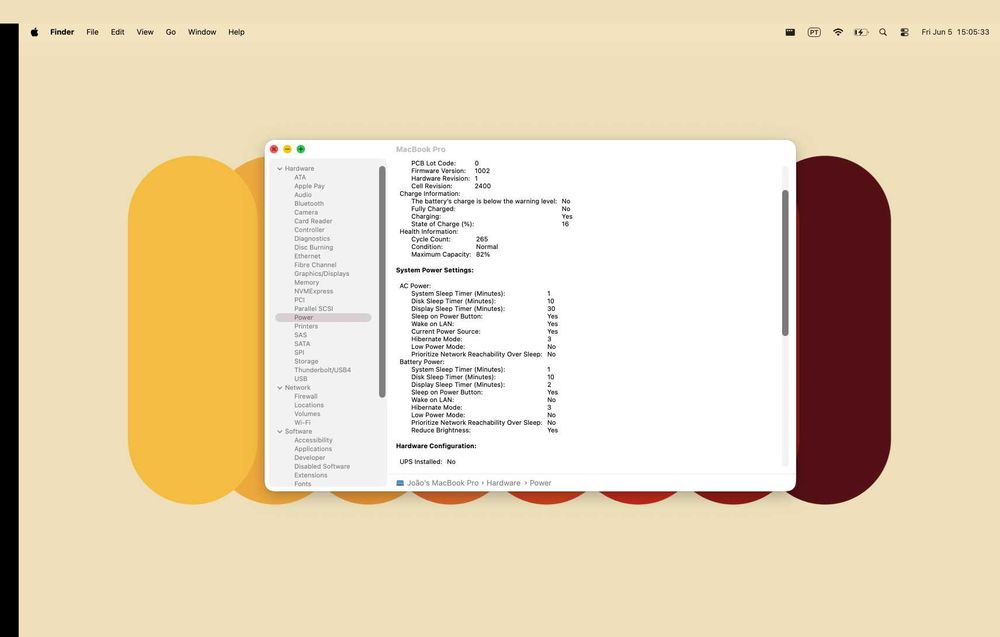Select Diagnostics in the sidebar
Image resolution: width=1000 pixels, height=637 pixels.
tap(312, 238)
